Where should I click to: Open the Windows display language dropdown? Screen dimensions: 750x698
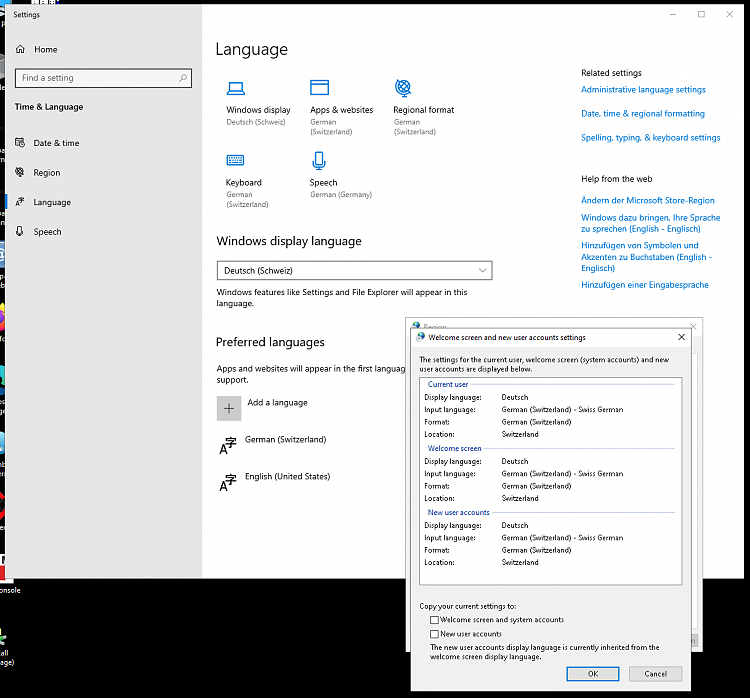[x=354, y=270]
